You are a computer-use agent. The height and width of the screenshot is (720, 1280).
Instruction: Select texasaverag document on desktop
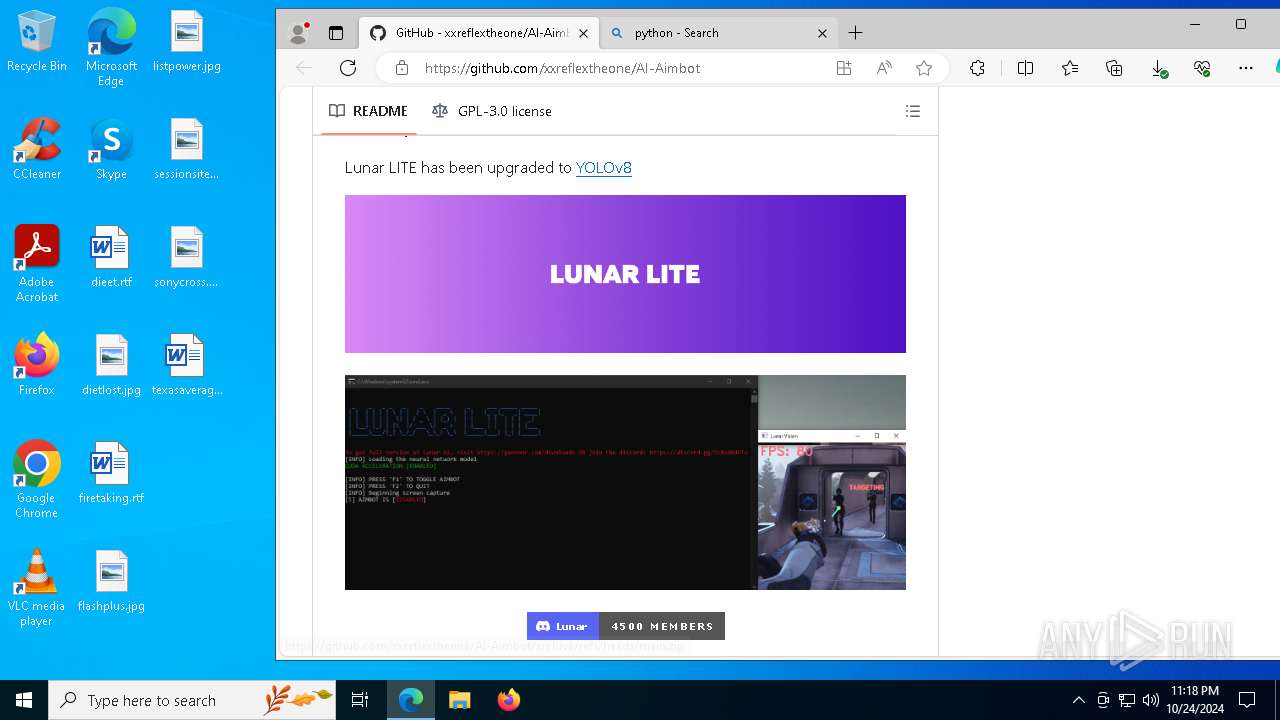(x=187, y=366)
